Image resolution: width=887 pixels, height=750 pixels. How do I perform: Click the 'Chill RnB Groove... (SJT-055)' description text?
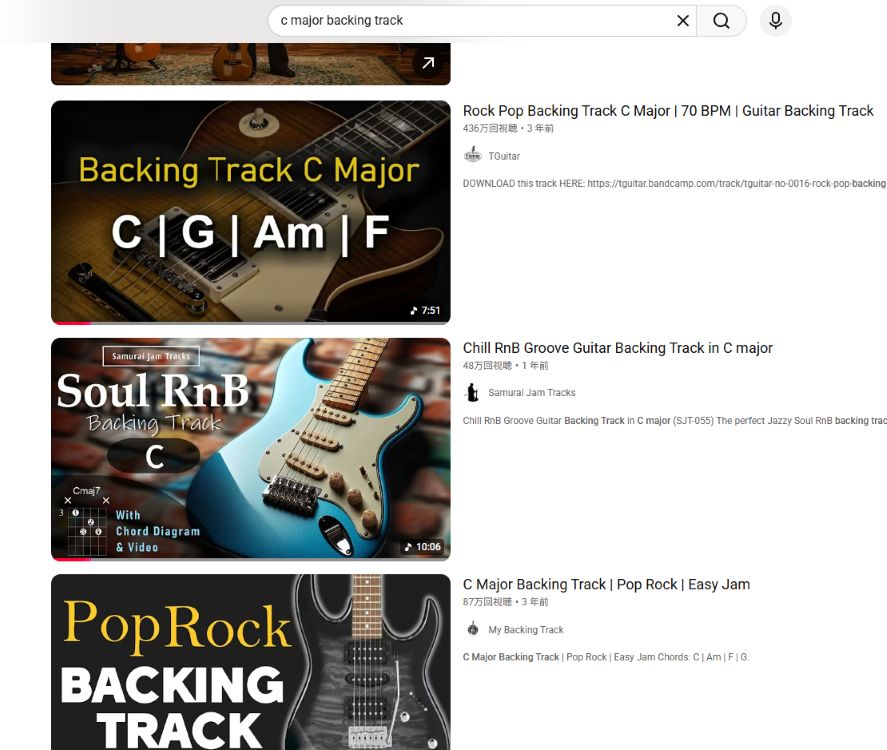[x=674, y=420]
